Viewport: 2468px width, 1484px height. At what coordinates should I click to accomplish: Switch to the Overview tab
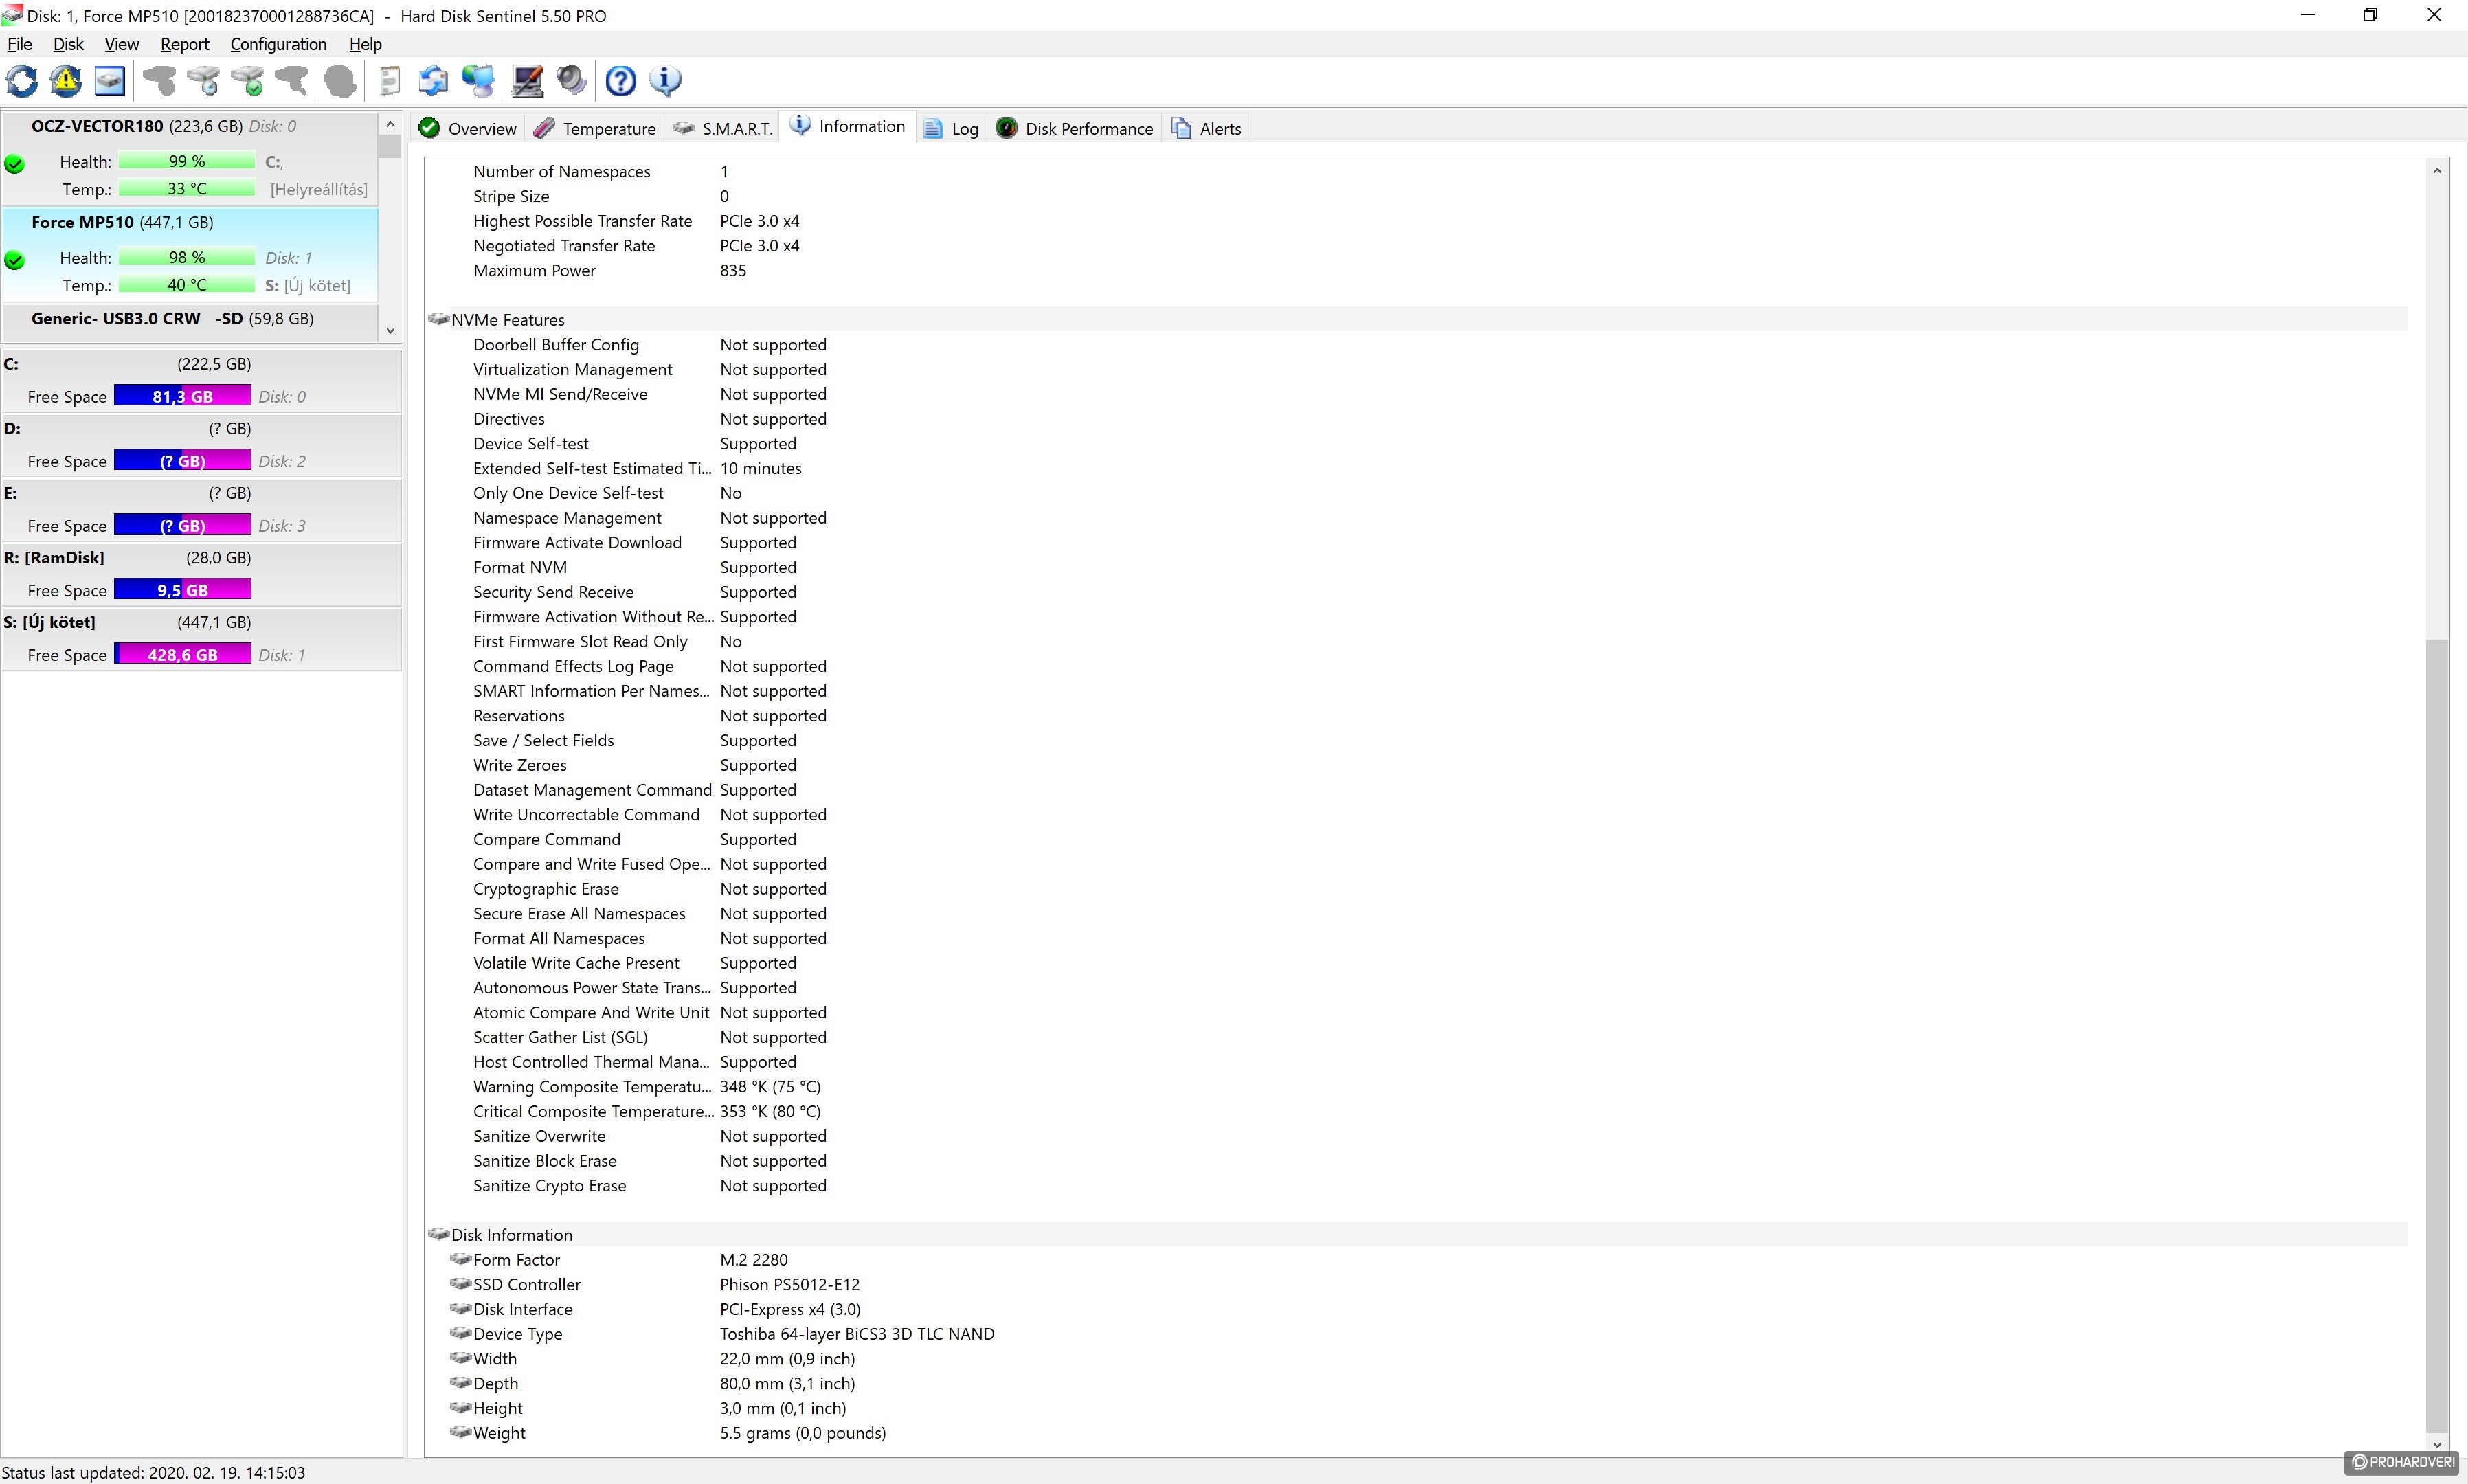[x=468, y=128]
